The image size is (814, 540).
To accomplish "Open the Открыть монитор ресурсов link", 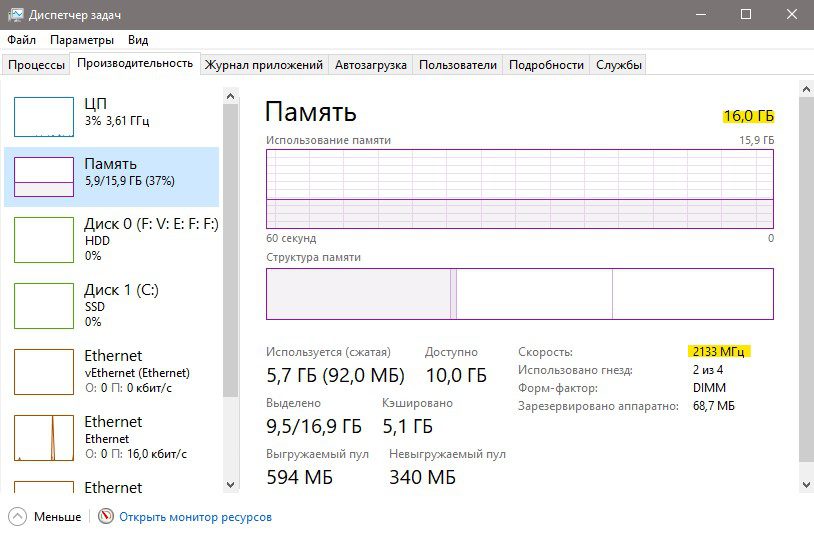I will (195, 517).
